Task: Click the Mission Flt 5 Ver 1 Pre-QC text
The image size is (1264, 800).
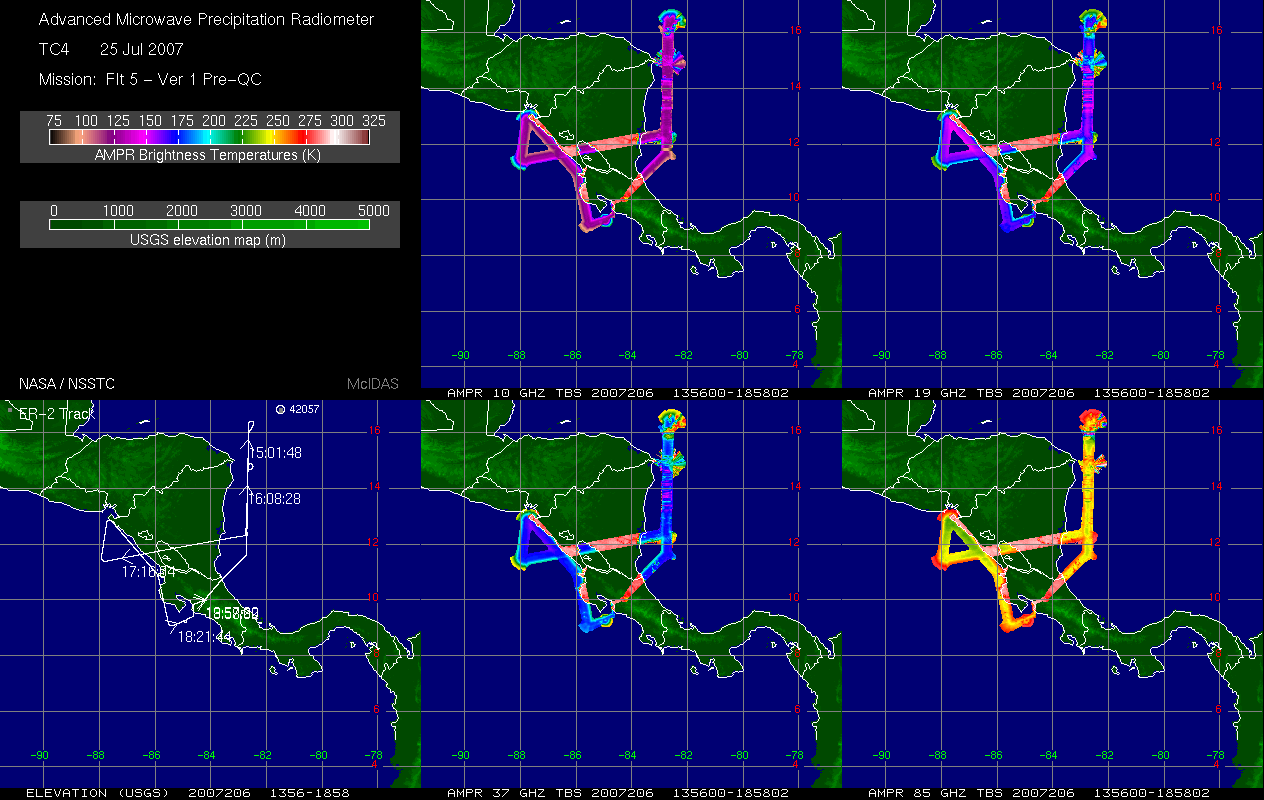Action: pos(150,79)
